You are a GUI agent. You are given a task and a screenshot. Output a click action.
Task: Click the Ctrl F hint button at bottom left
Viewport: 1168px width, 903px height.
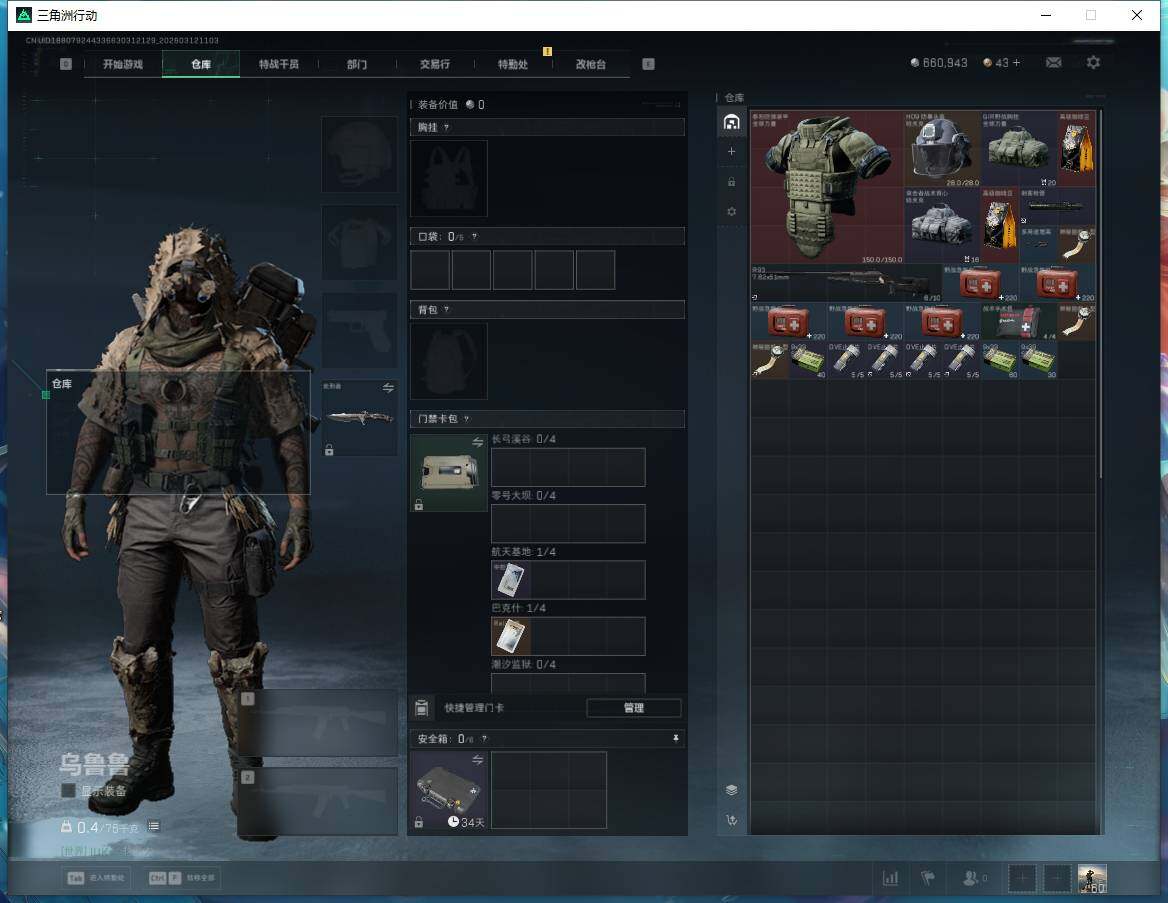(x=183, y=878)
